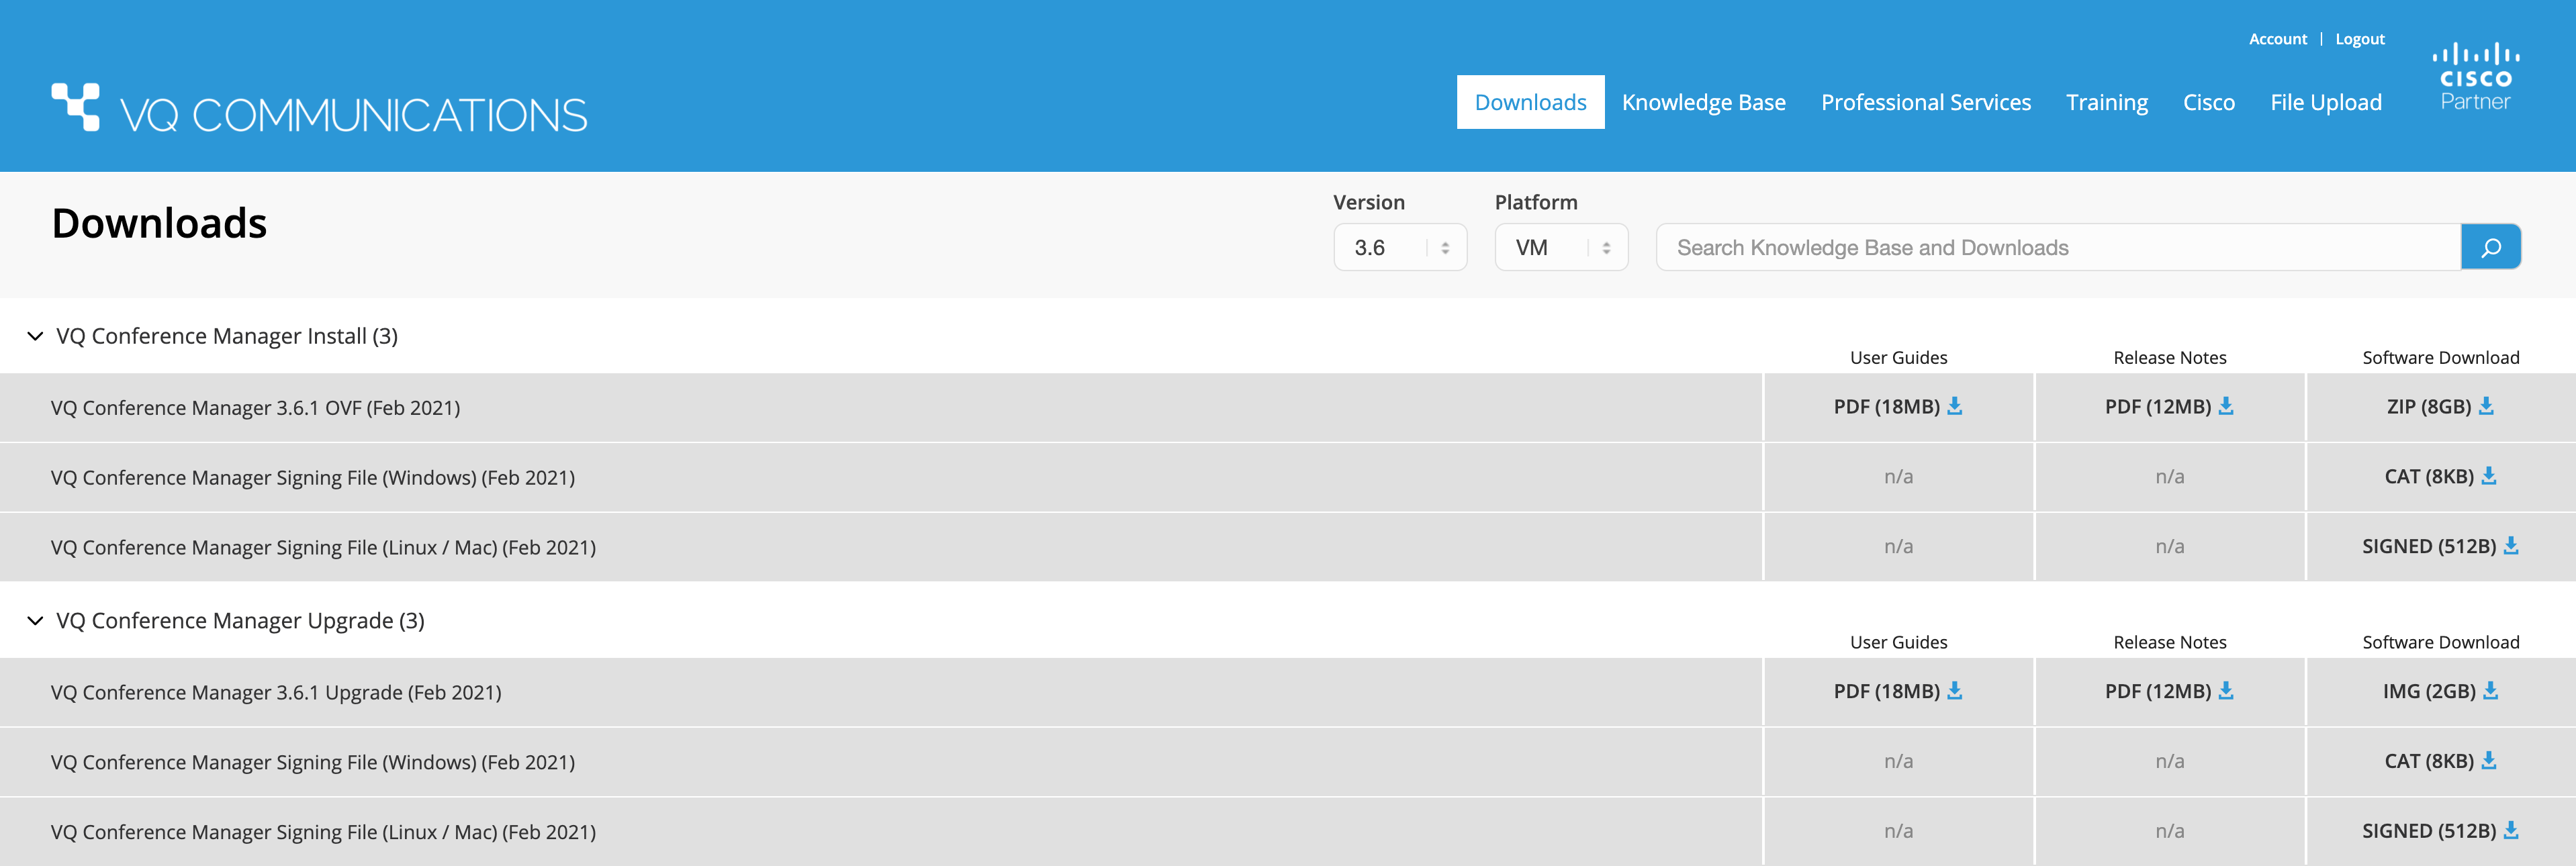The image size is (2576, 866).
Task: Select the Cisco menu item
Action: pos(2208,102)
